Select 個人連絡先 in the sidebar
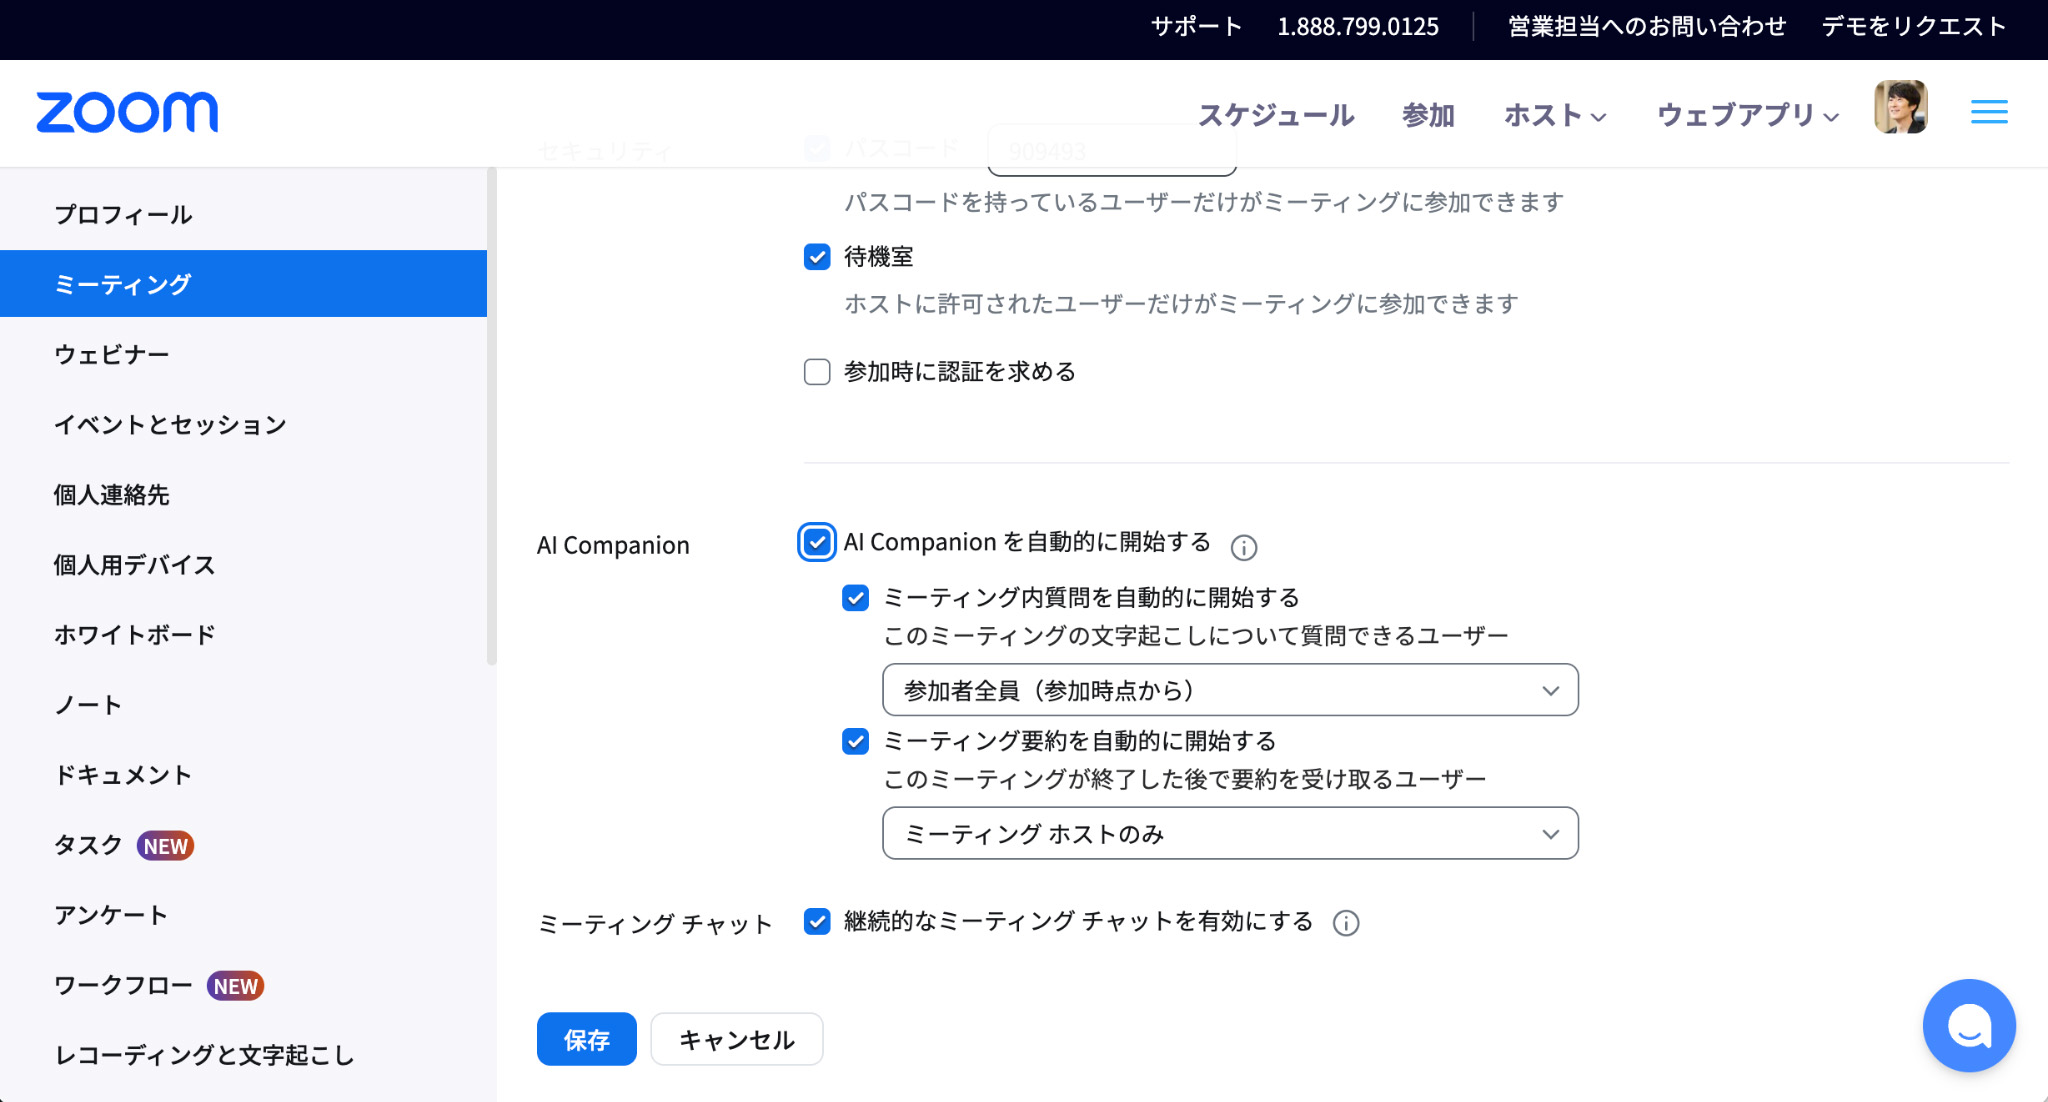 click(x=243, y=494)
